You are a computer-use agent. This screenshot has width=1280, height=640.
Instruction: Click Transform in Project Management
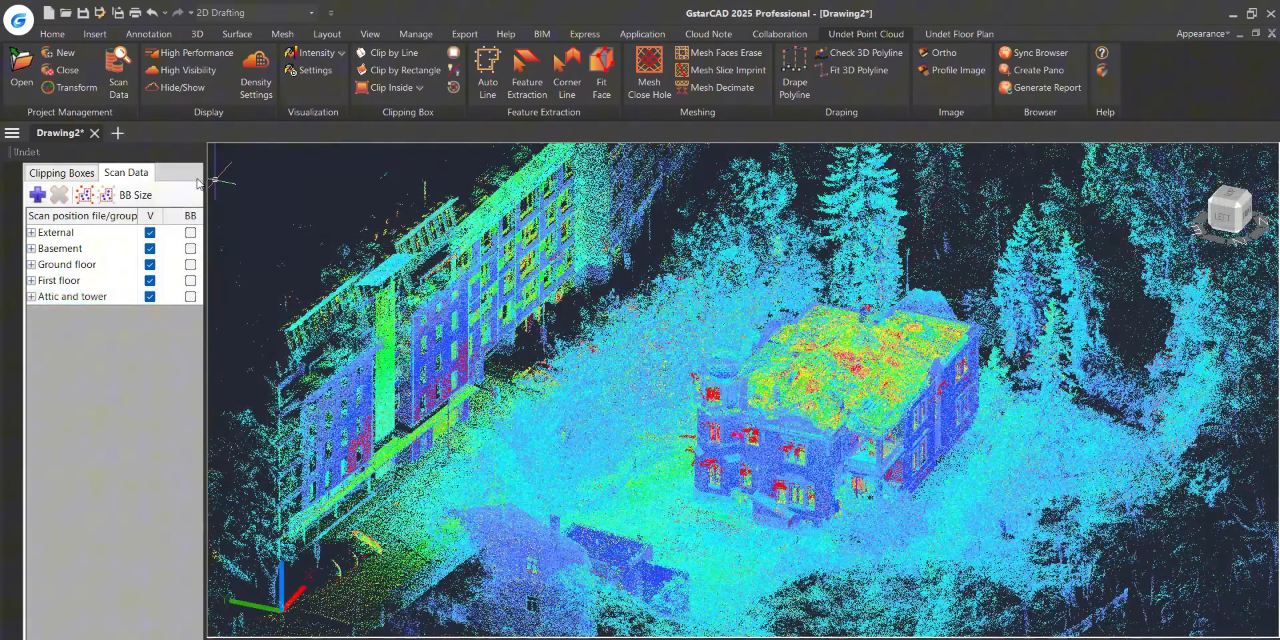[69, 87]
